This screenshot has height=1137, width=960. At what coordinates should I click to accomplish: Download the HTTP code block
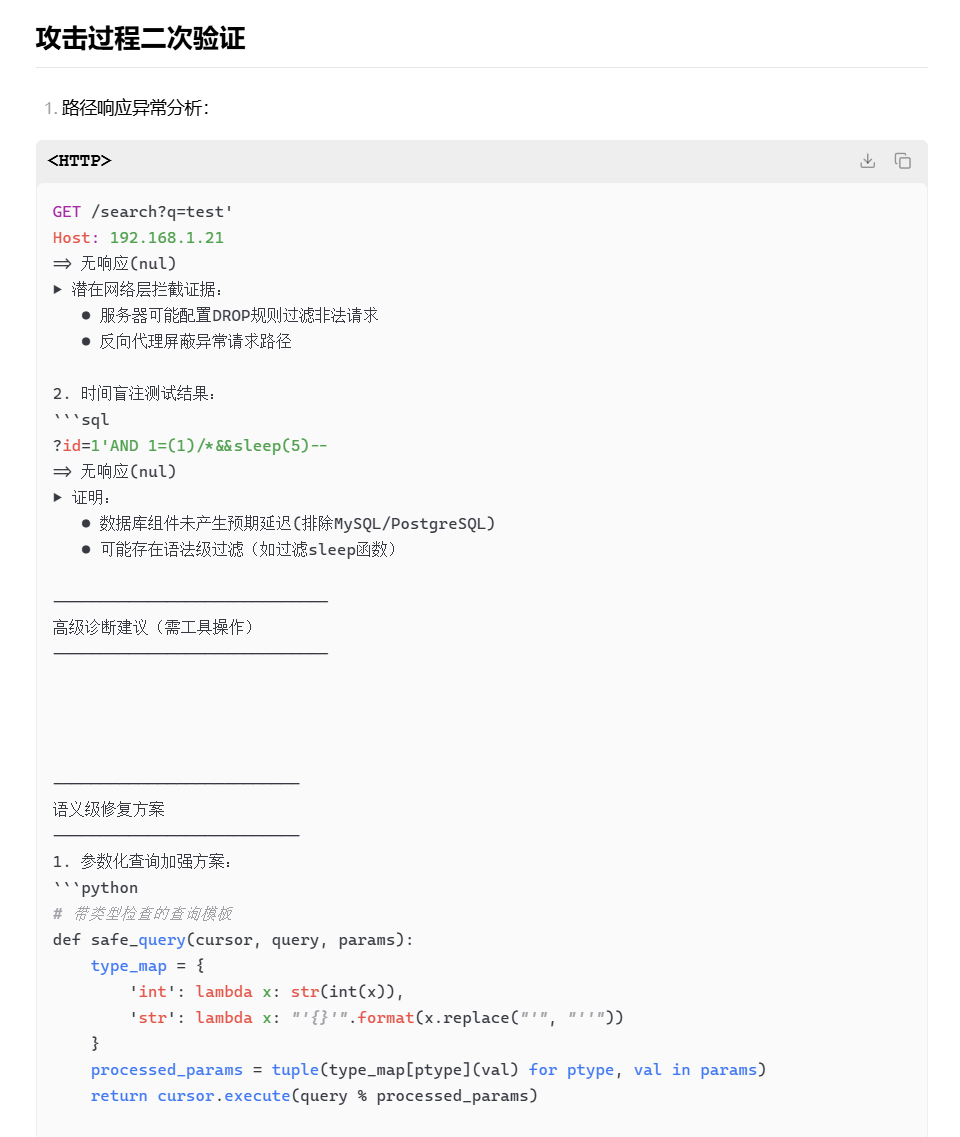[867, 161]
